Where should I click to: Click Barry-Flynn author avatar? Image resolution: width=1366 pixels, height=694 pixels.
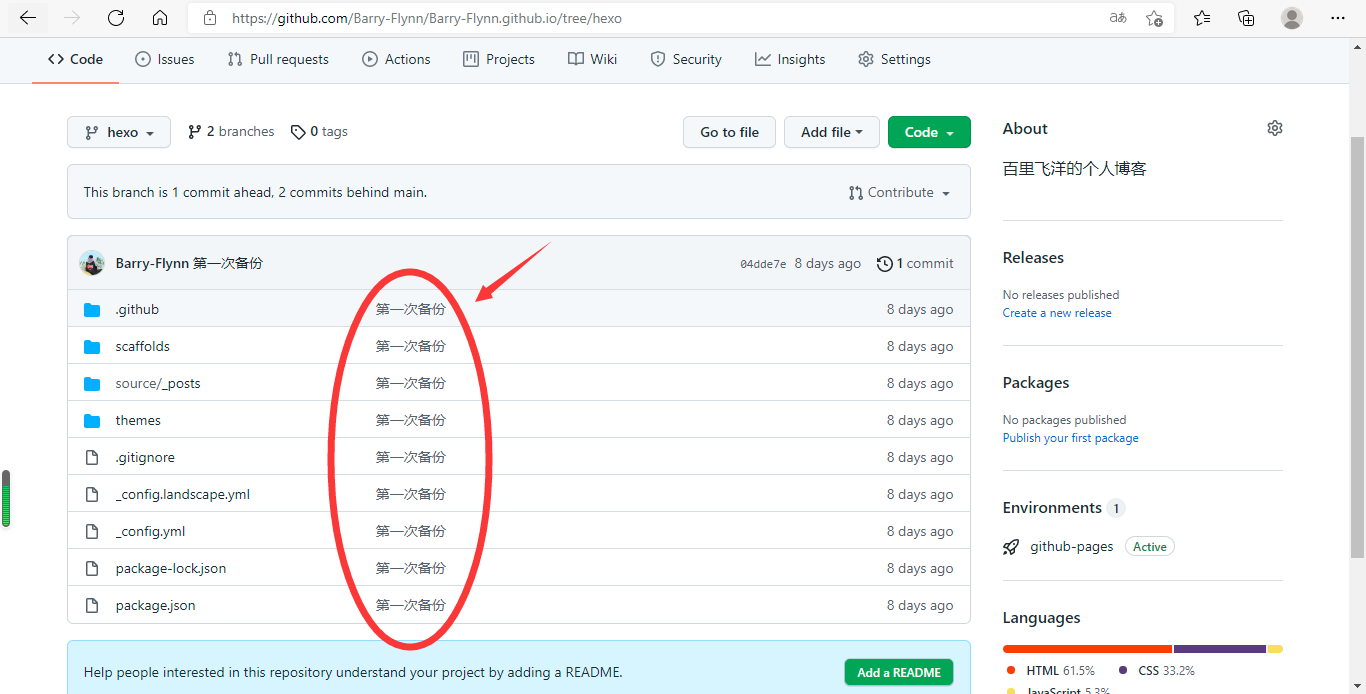[x=92, y=263]
